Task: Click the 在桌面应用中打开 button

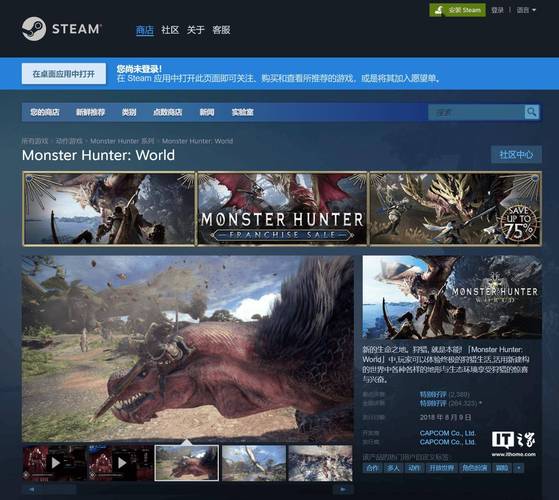Action: 64,74
